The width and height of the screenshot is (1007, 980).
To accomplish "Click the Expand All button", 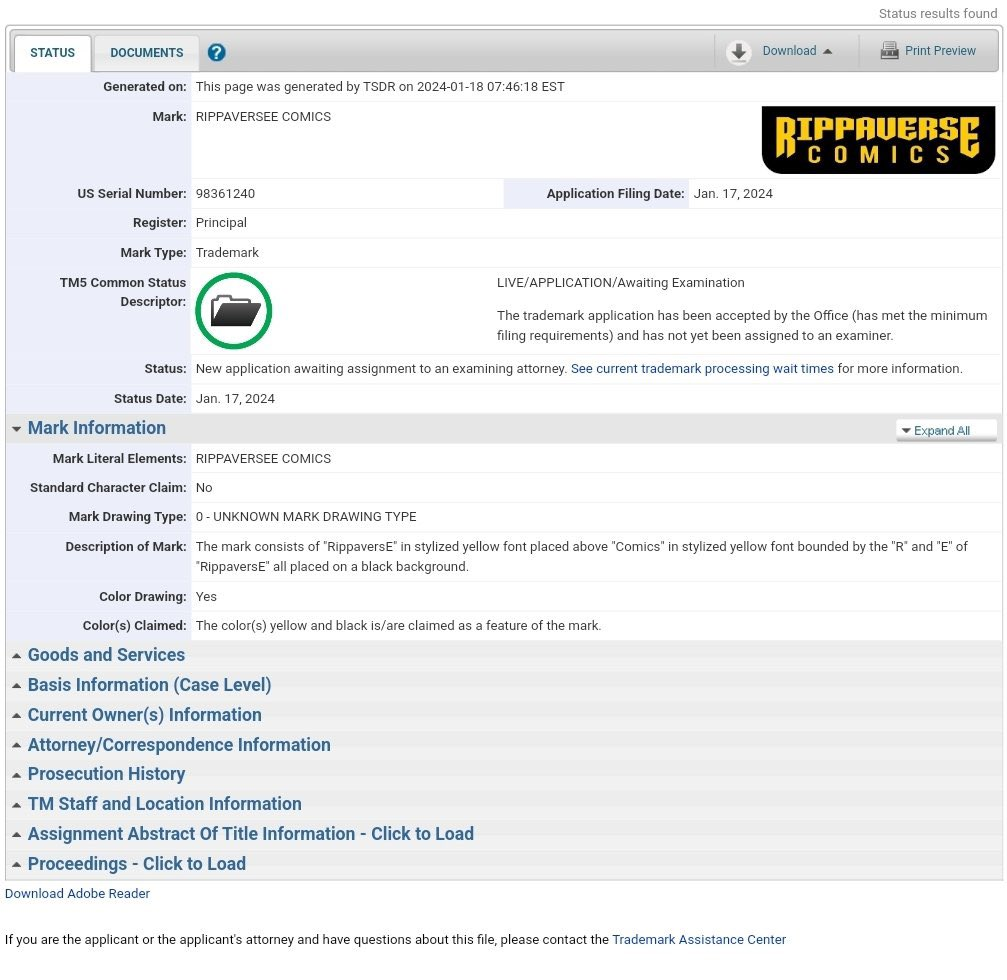I will [x=946, y=430].
